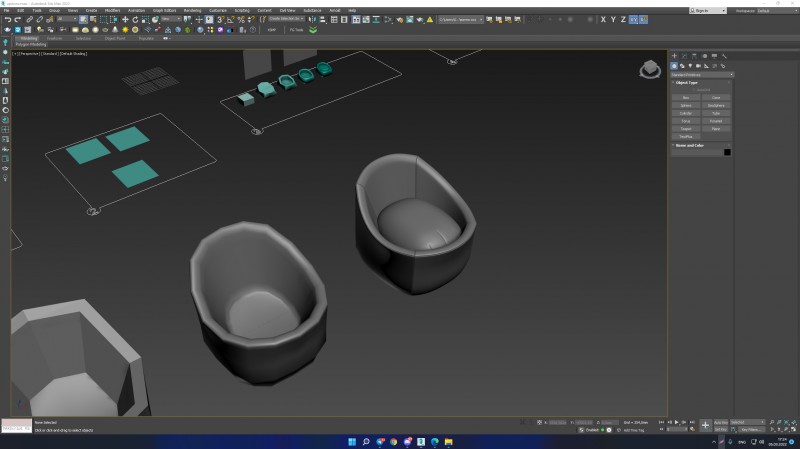
Task: Click the Play Animation button
Action: (677, 422)
